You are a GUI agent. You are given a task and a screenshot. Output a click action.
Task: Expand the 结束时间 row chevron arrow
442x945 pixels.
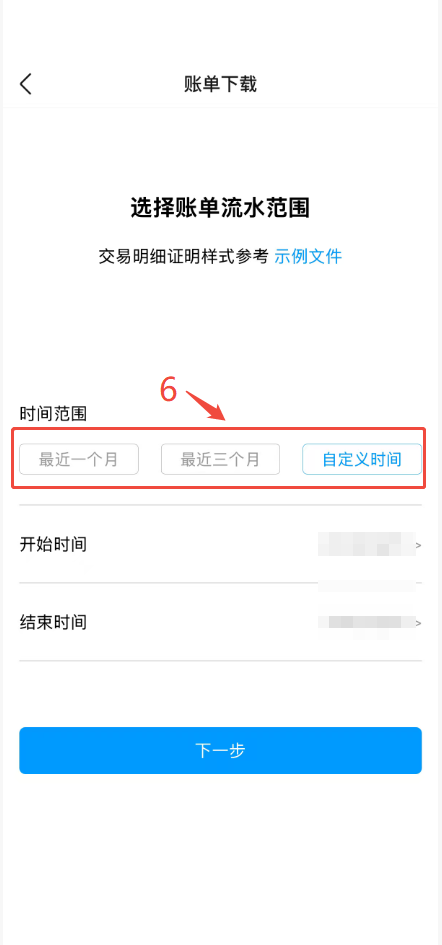click(418, 623)
